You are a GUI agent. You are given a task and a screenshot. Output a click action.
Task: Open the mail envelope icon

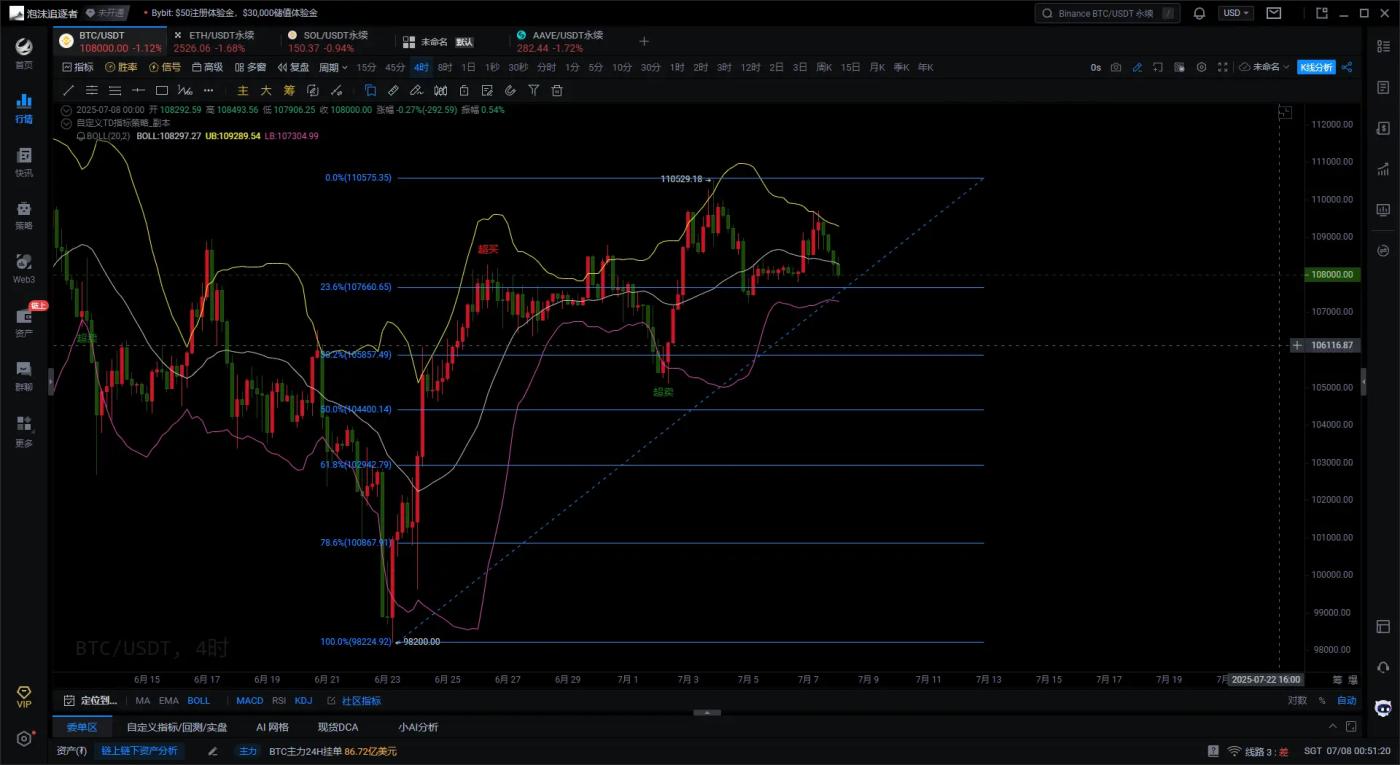tap(1273, 13)
